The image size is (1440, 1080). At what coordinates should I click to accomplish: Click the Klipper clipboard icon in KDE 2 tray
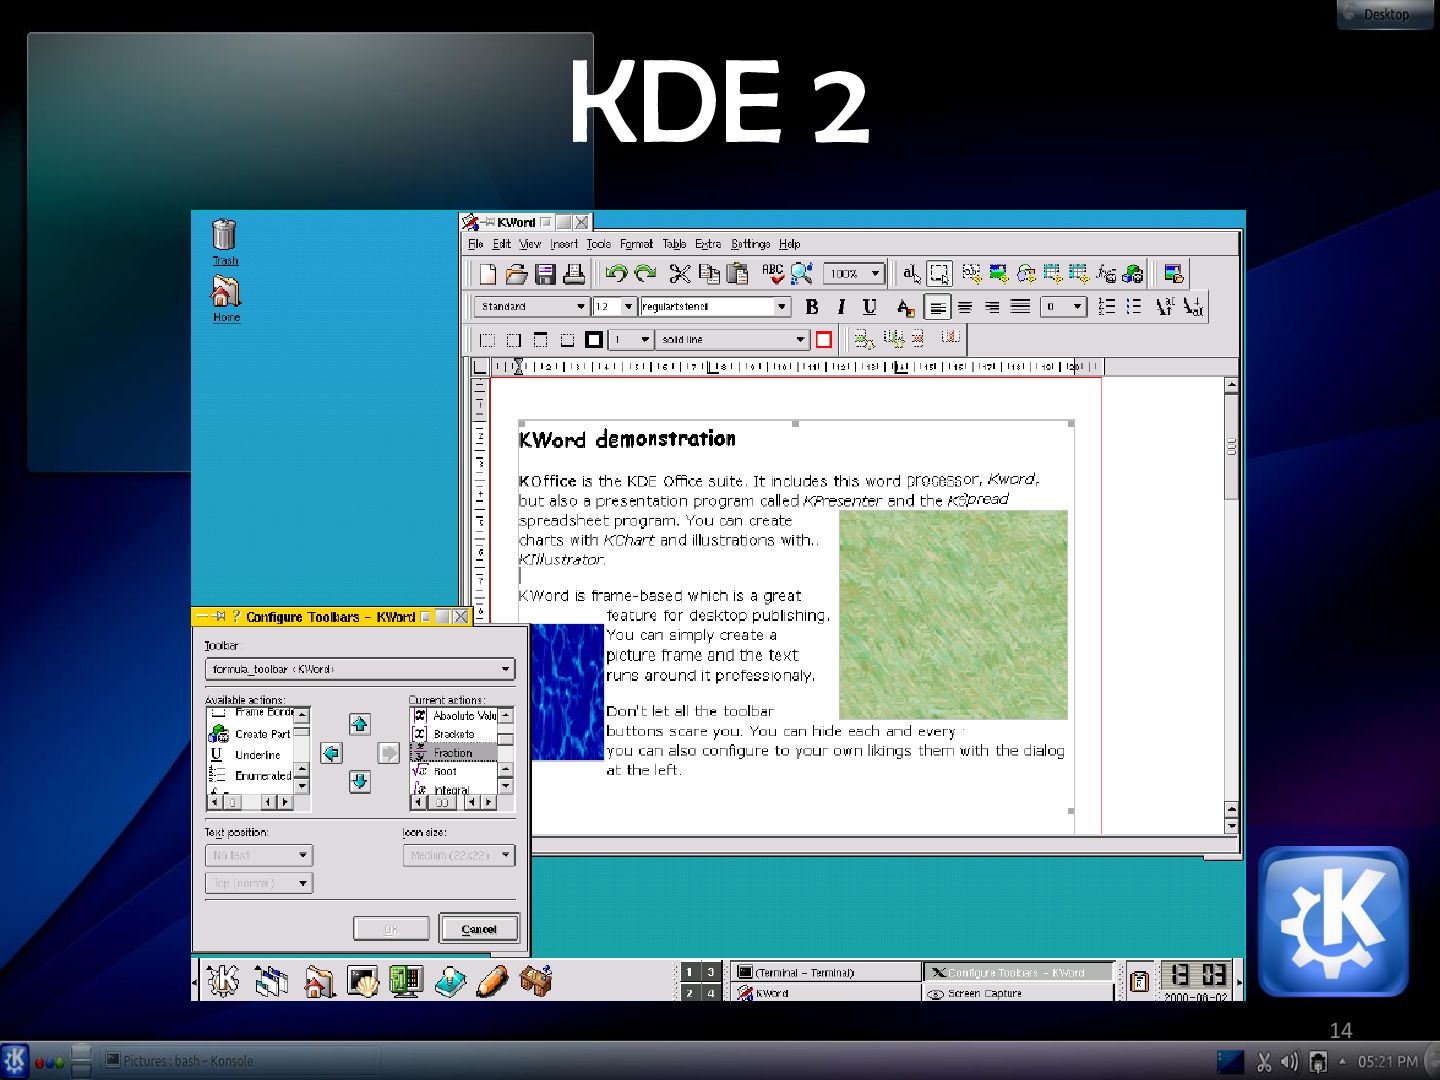1138,982
